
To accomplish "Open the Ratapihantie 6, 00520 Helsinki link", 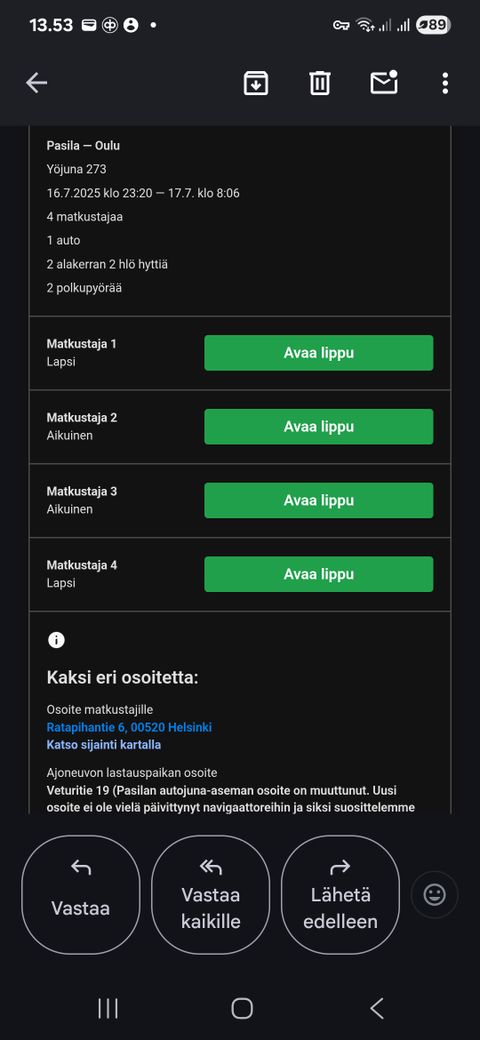I will coord(129,728).
